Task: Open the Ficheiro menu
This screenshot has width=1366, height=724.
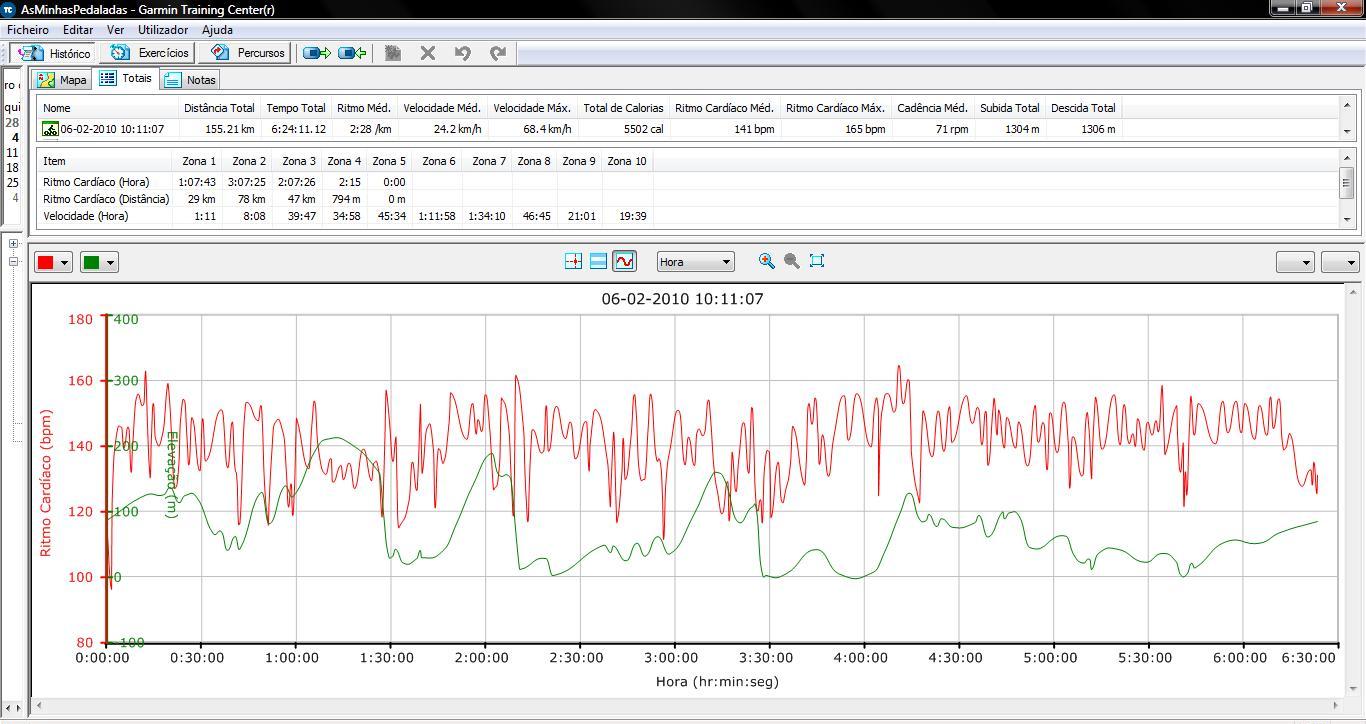Action: click(x=27, y=30)
